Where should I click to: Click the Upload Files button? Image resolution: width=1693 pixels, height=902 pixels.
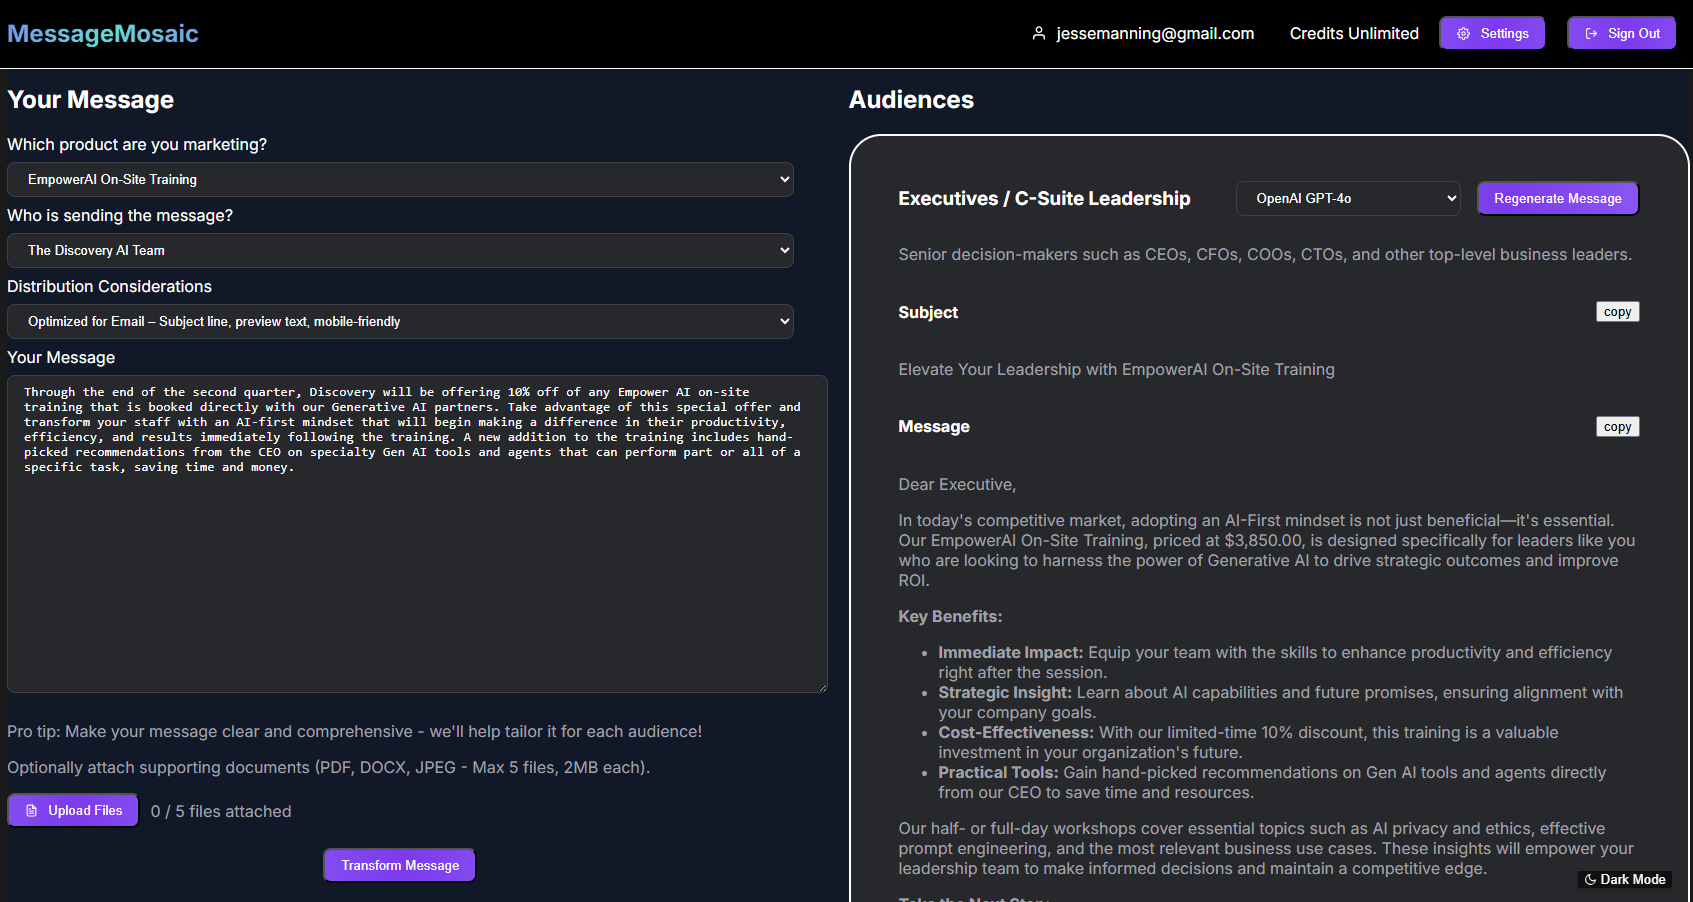(x=72, y=810)
